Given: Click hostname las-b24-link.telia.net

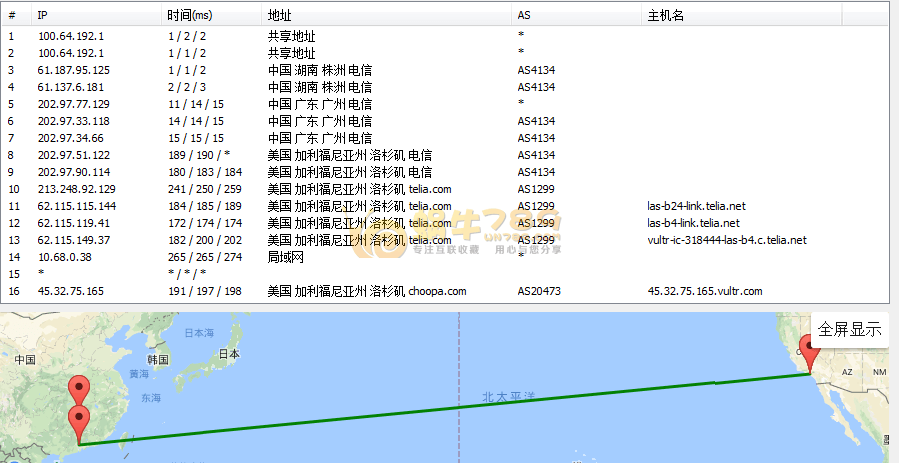Looking at the screenshot, I should pos(696,206).
